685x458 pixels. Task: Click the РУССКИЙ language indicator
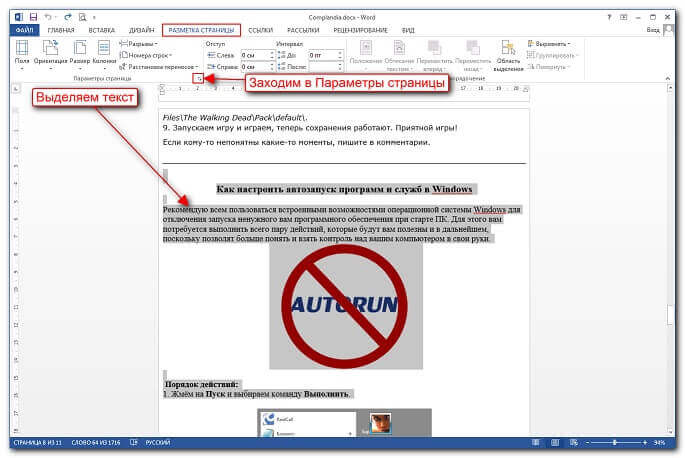(158, 443)
